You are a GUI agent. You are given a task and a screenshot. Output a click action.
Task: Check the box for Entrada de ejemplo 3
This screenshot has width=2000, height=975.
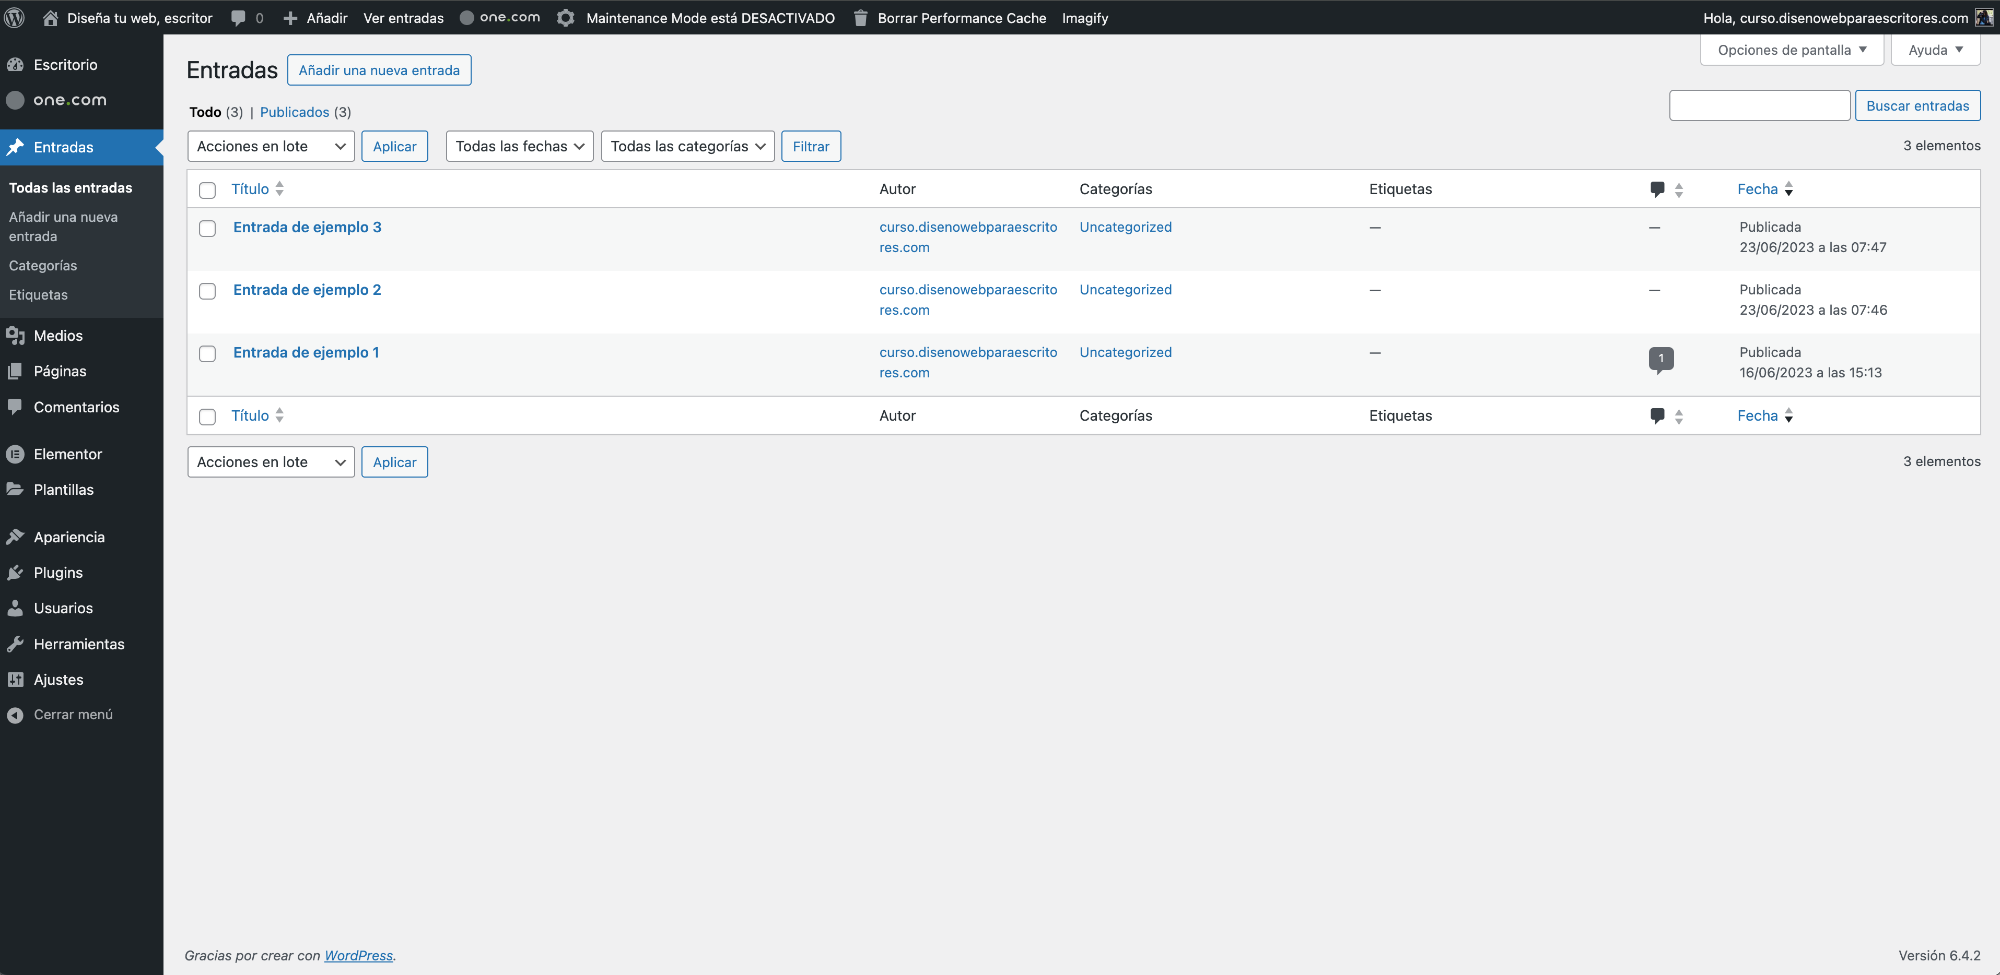[x=207, y=229]
